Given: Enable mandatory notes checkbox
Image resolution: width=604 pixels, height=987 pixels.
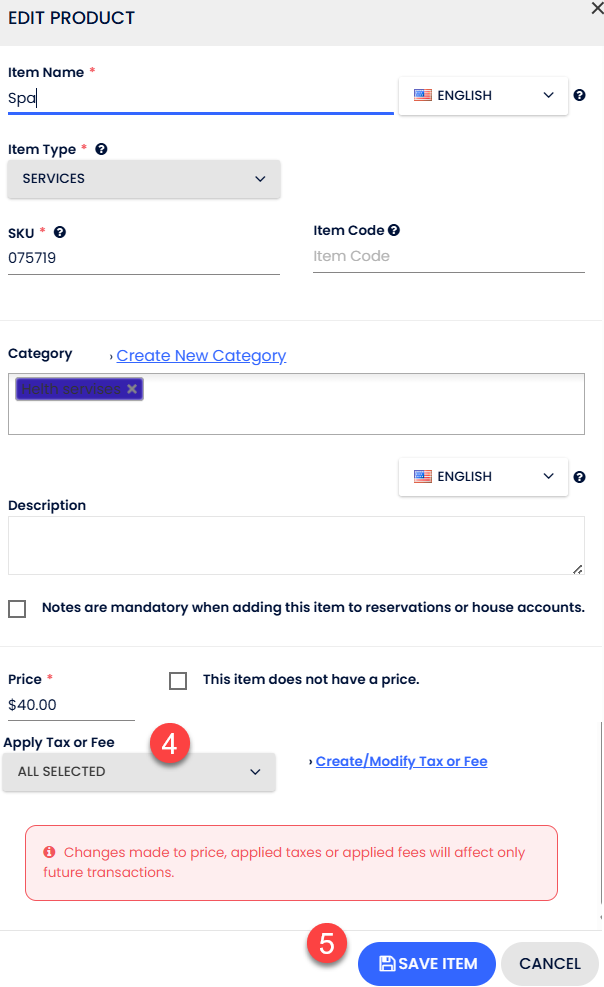Looking at the screenshot, I should (17, 608).
